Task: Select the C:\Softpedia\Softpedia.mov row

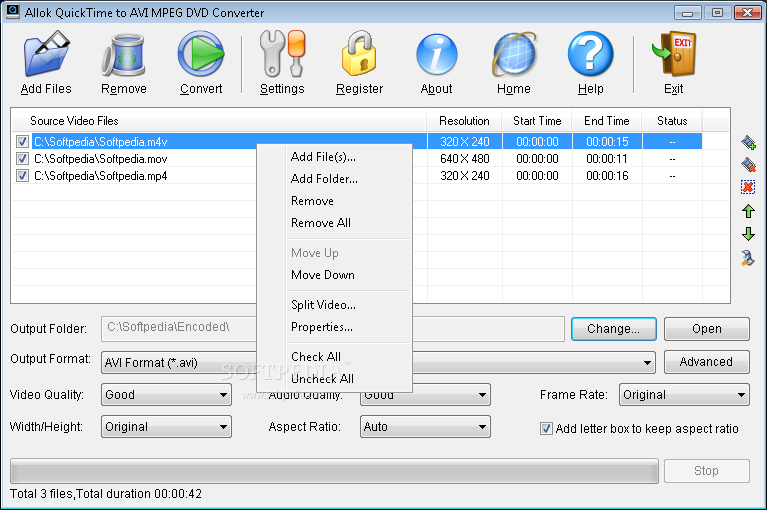Action: (x=100, y=159)
